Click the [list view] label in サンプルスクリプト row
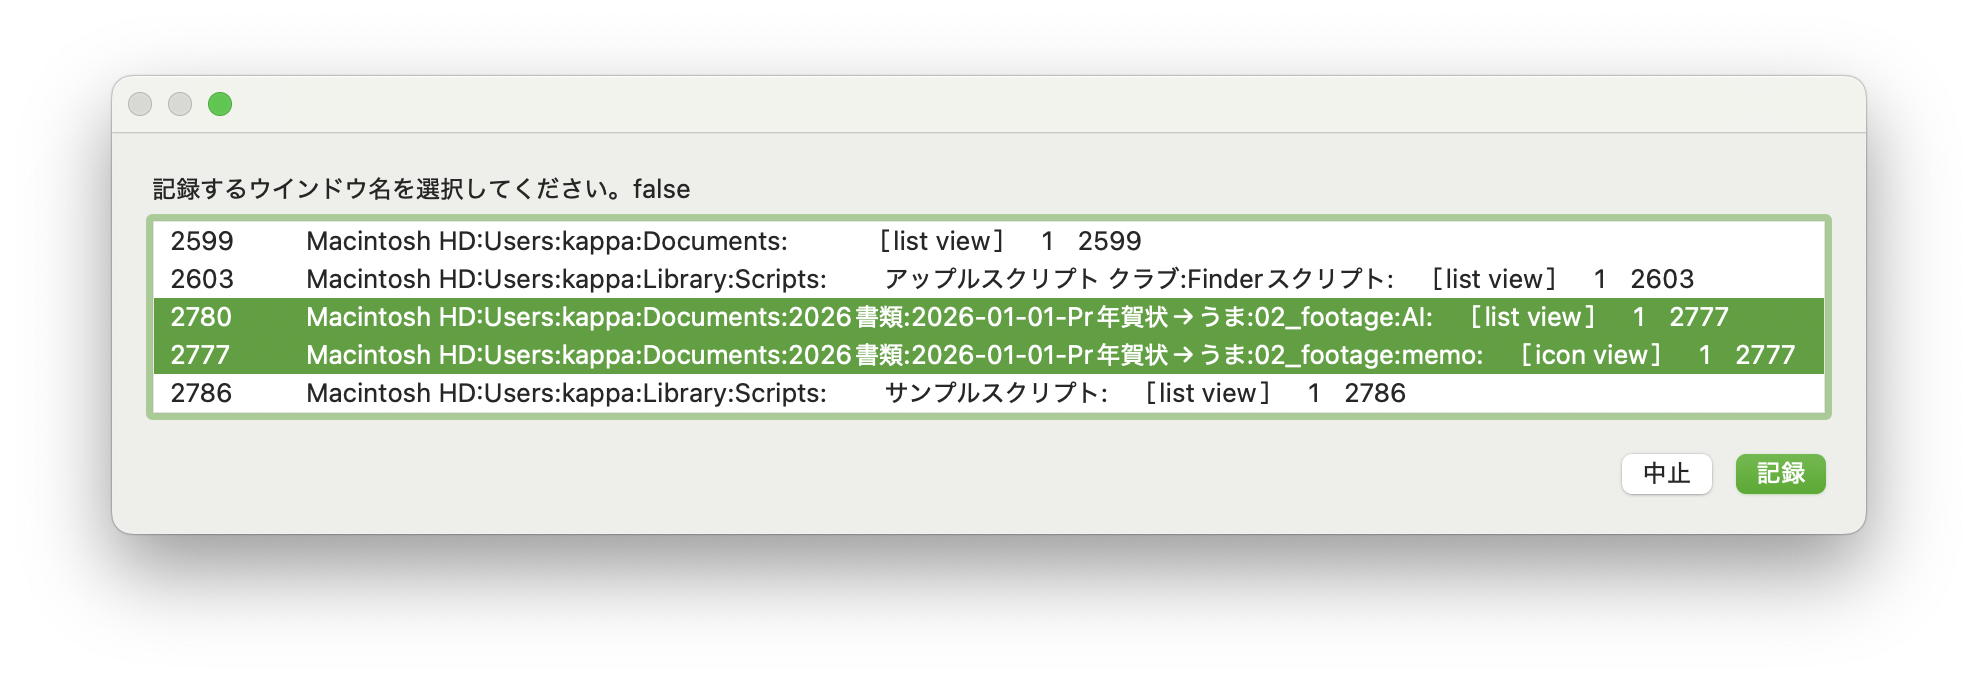This screenshot has height=682, width=1978. 1208,393
